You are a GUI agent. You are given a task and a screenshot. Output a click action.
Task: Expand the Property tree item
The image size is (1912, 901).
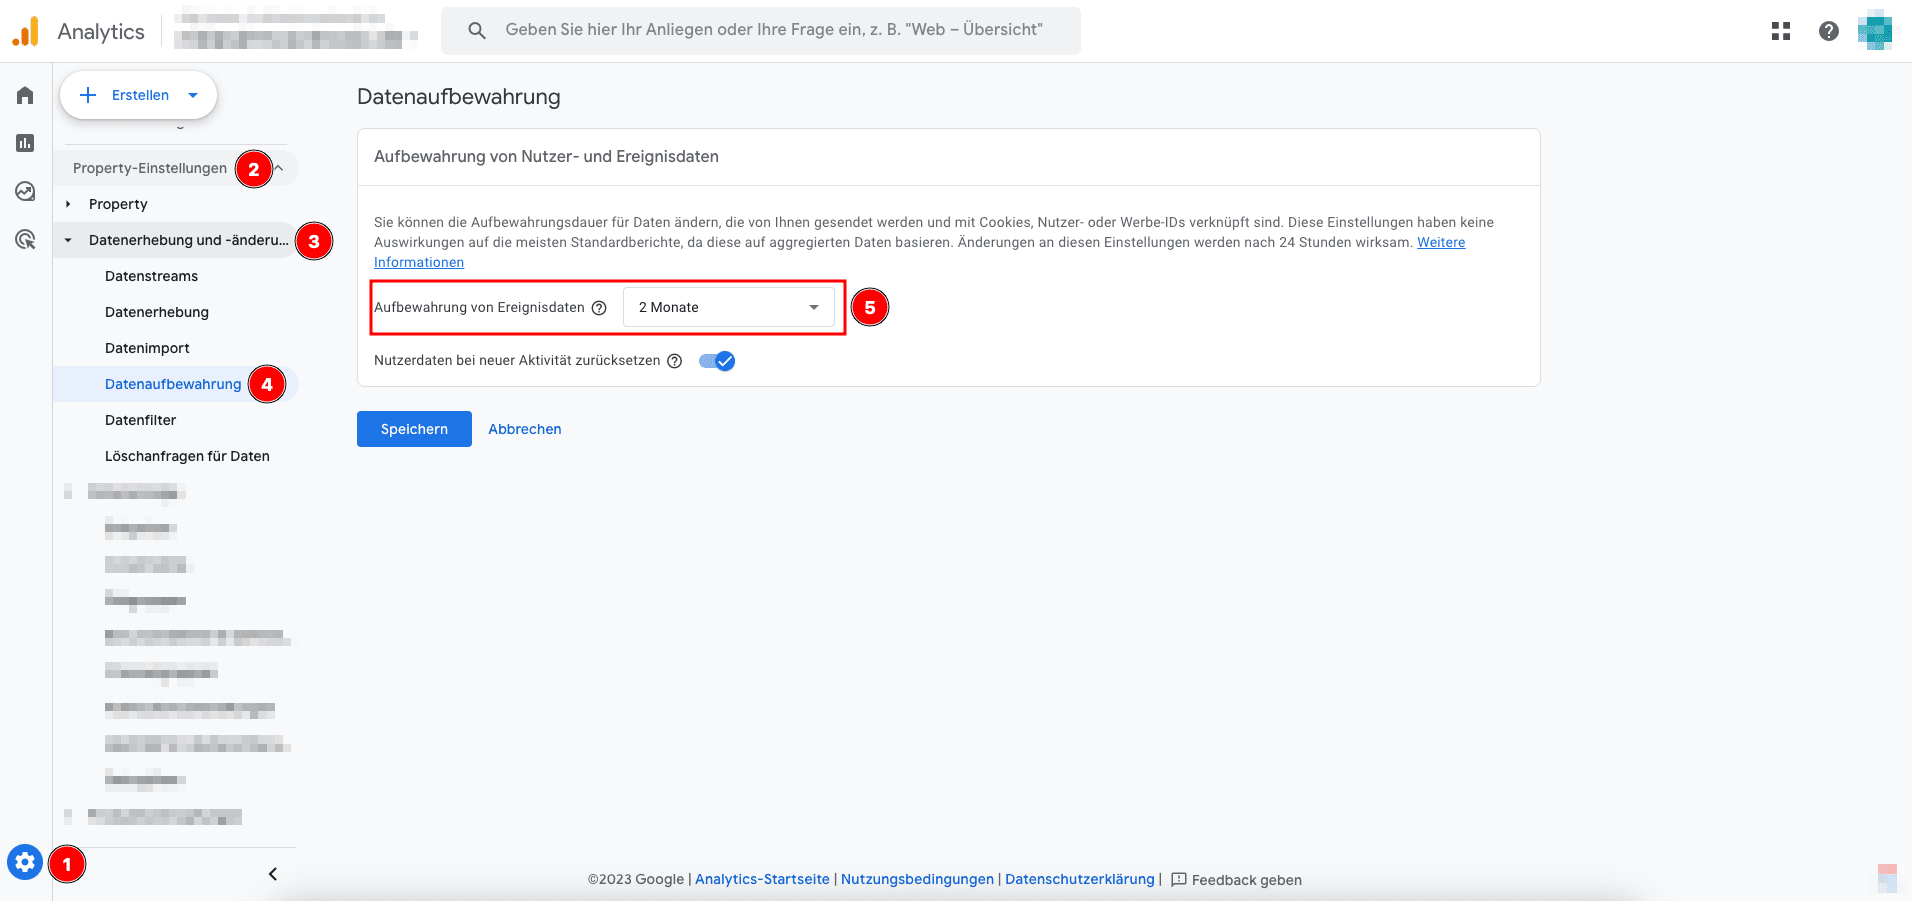point(69,204)
